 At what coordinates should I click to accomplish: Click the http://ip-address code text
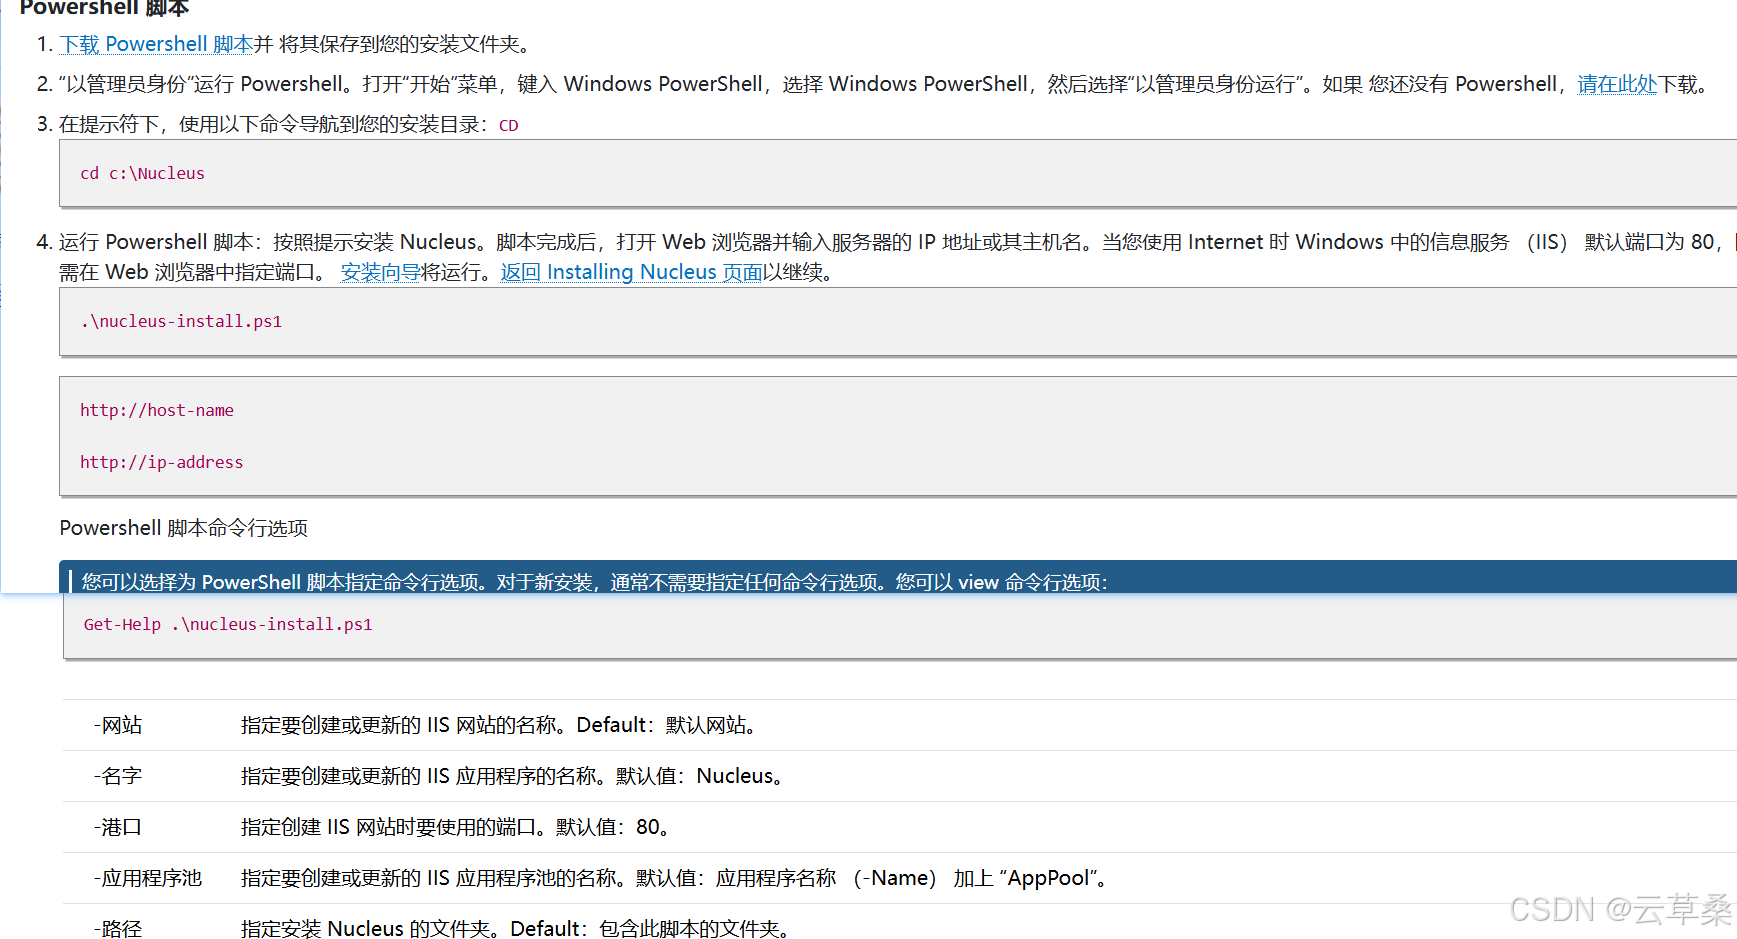pyautogui.click(x=161, y=462)
